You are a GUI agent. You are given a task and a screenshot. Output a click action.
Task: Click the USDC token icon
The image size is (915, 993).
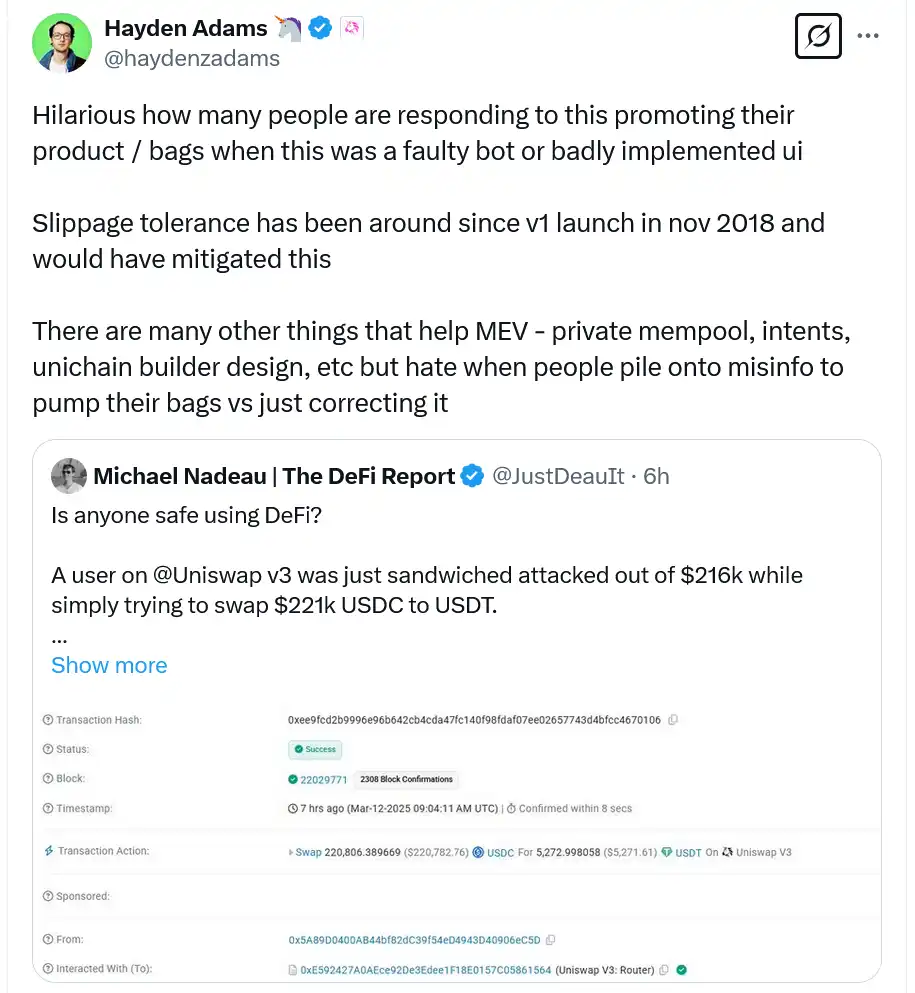point(478,852)
